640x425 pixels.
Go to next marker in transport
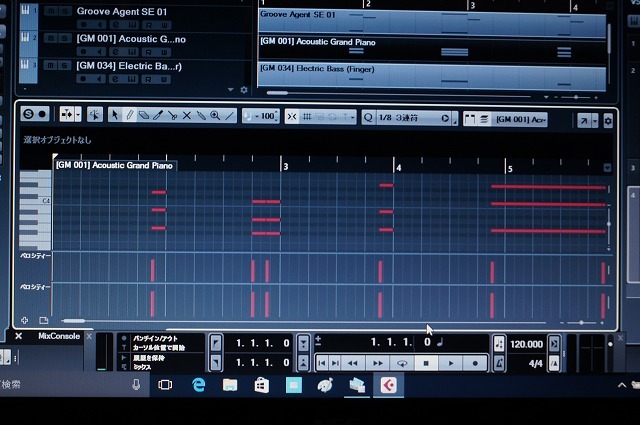pyautogui.click(x=335, y=363)
